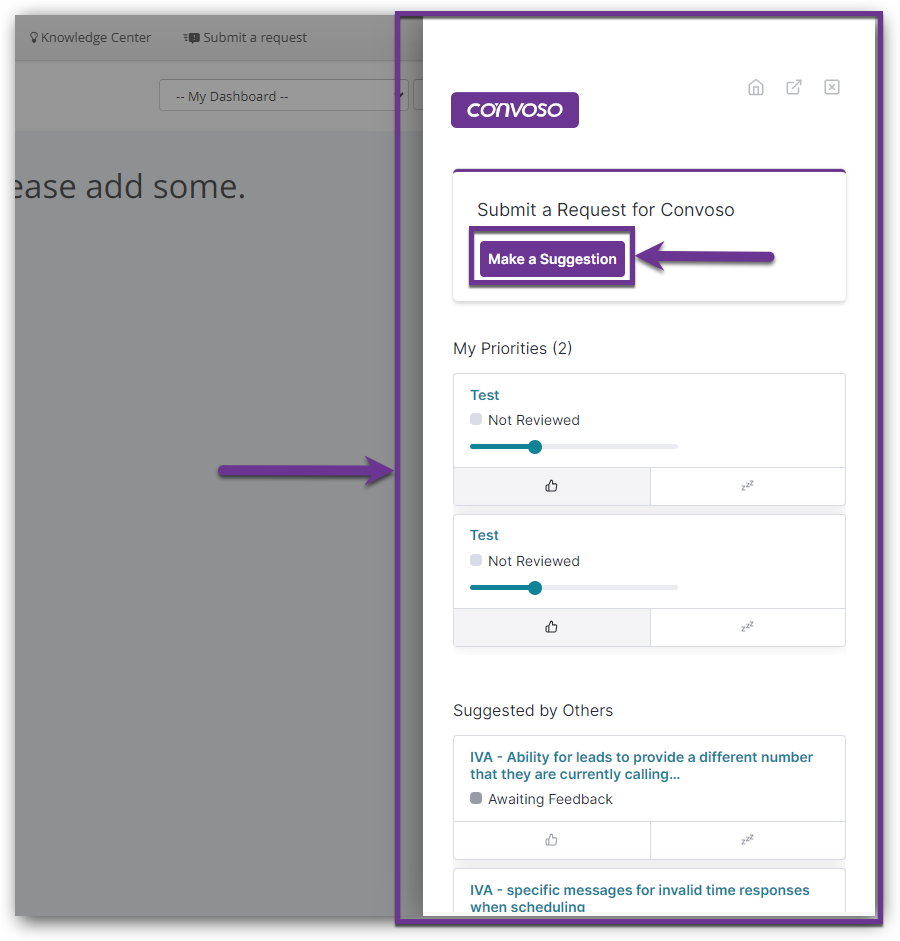The height and width of the screenshot is (941, 900).
Task: Click the speech bubble icon beside Submit a request
Action: (189, 37)
